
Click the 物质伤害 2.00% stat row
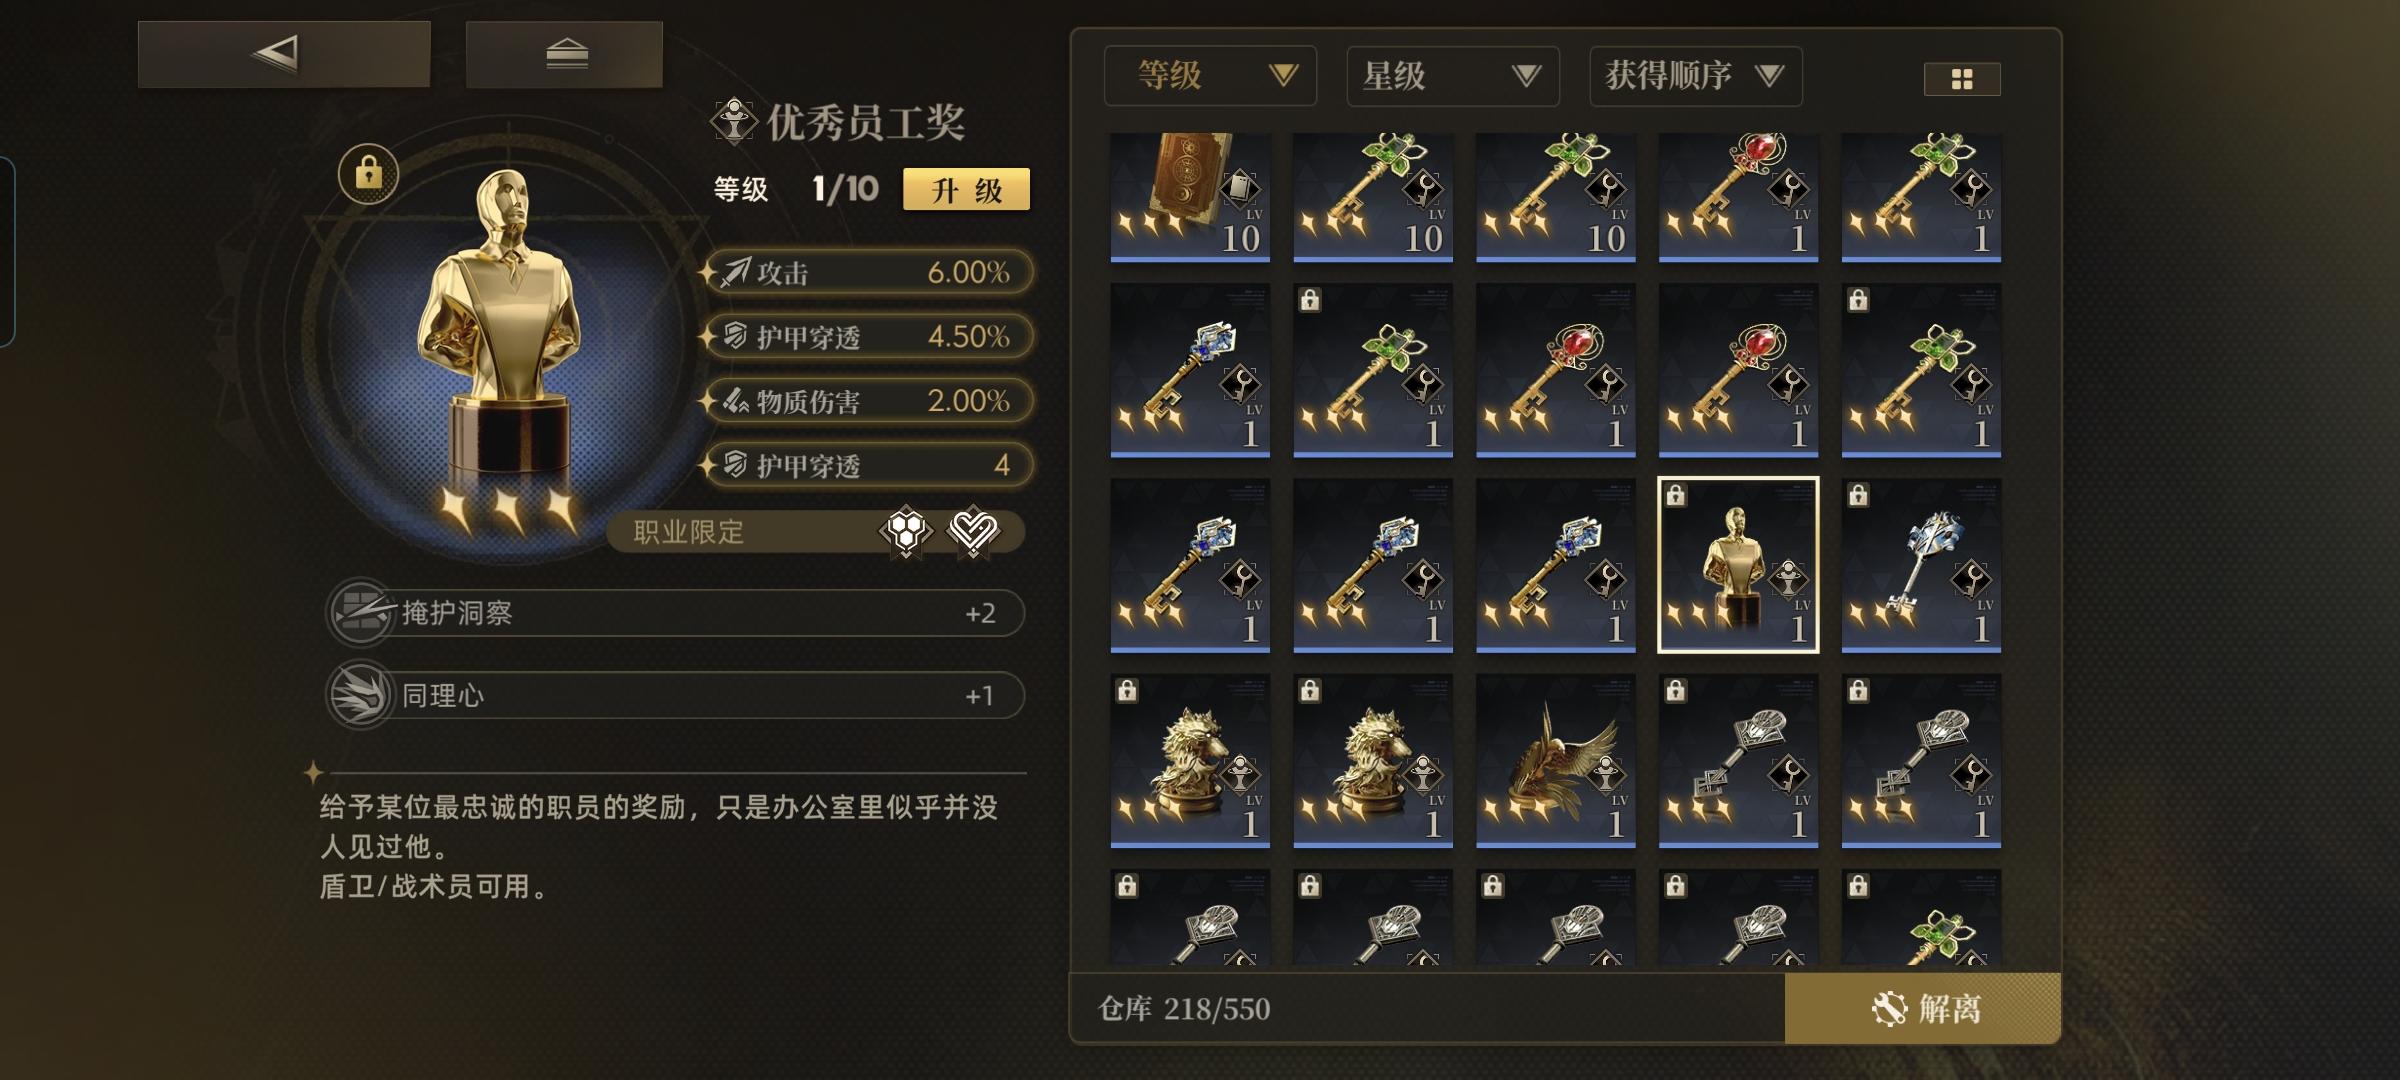868,401
